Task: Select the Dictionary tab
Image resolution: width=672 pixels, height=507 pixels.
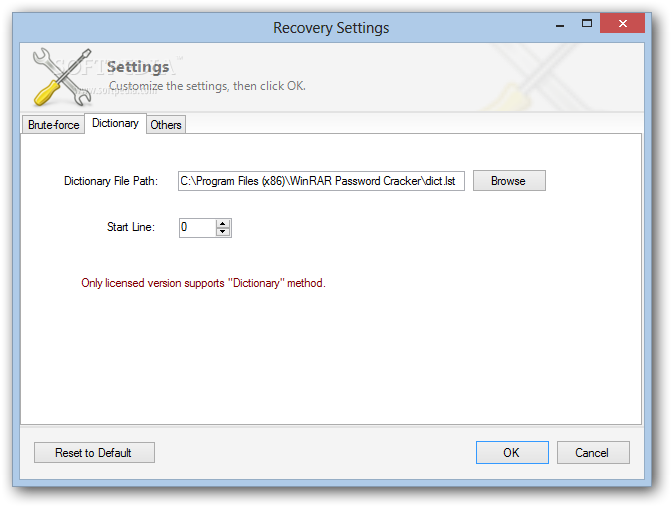Action: point(115,123)
